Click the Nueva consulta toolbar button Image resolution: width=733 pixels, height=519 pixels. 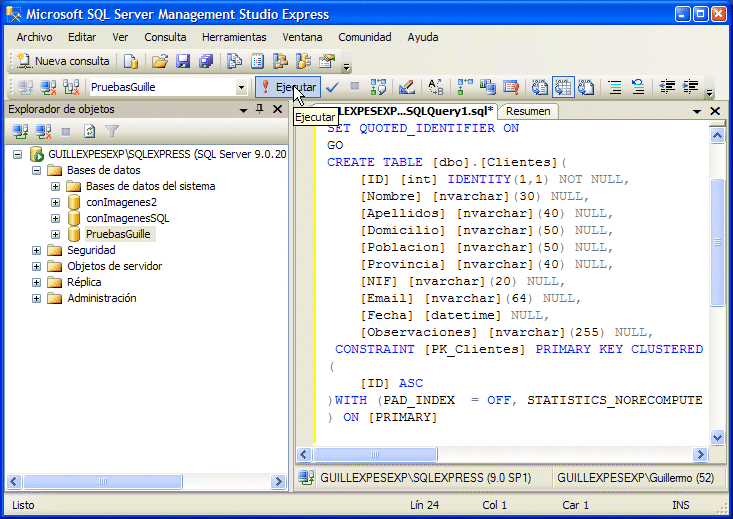click(64, 61)
